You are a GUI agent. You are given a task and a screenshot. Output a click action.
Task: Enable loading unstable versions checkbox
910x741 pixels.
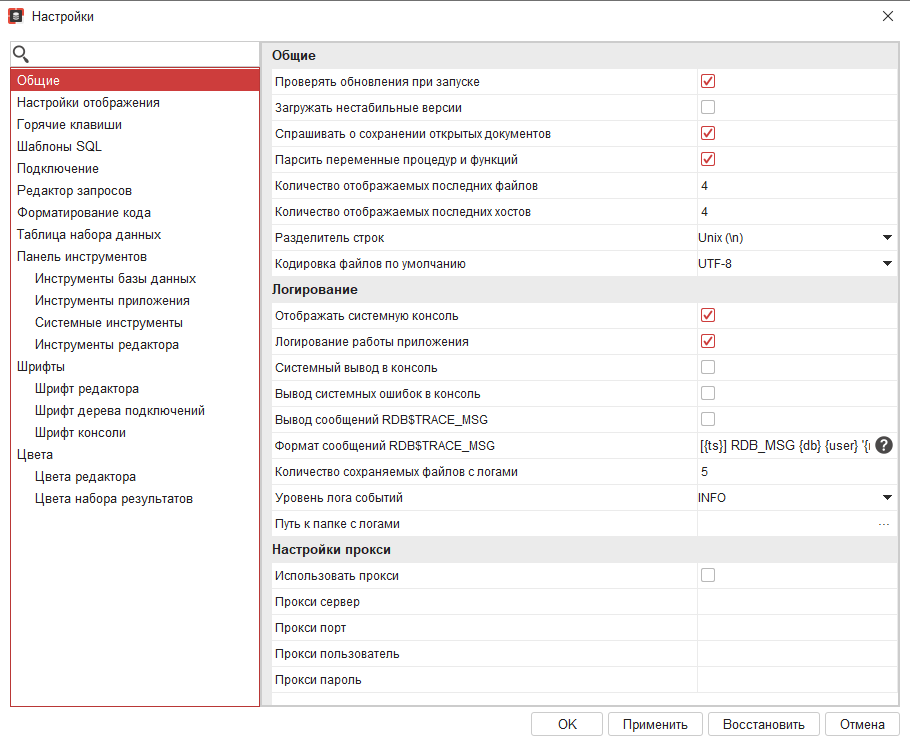708,108
